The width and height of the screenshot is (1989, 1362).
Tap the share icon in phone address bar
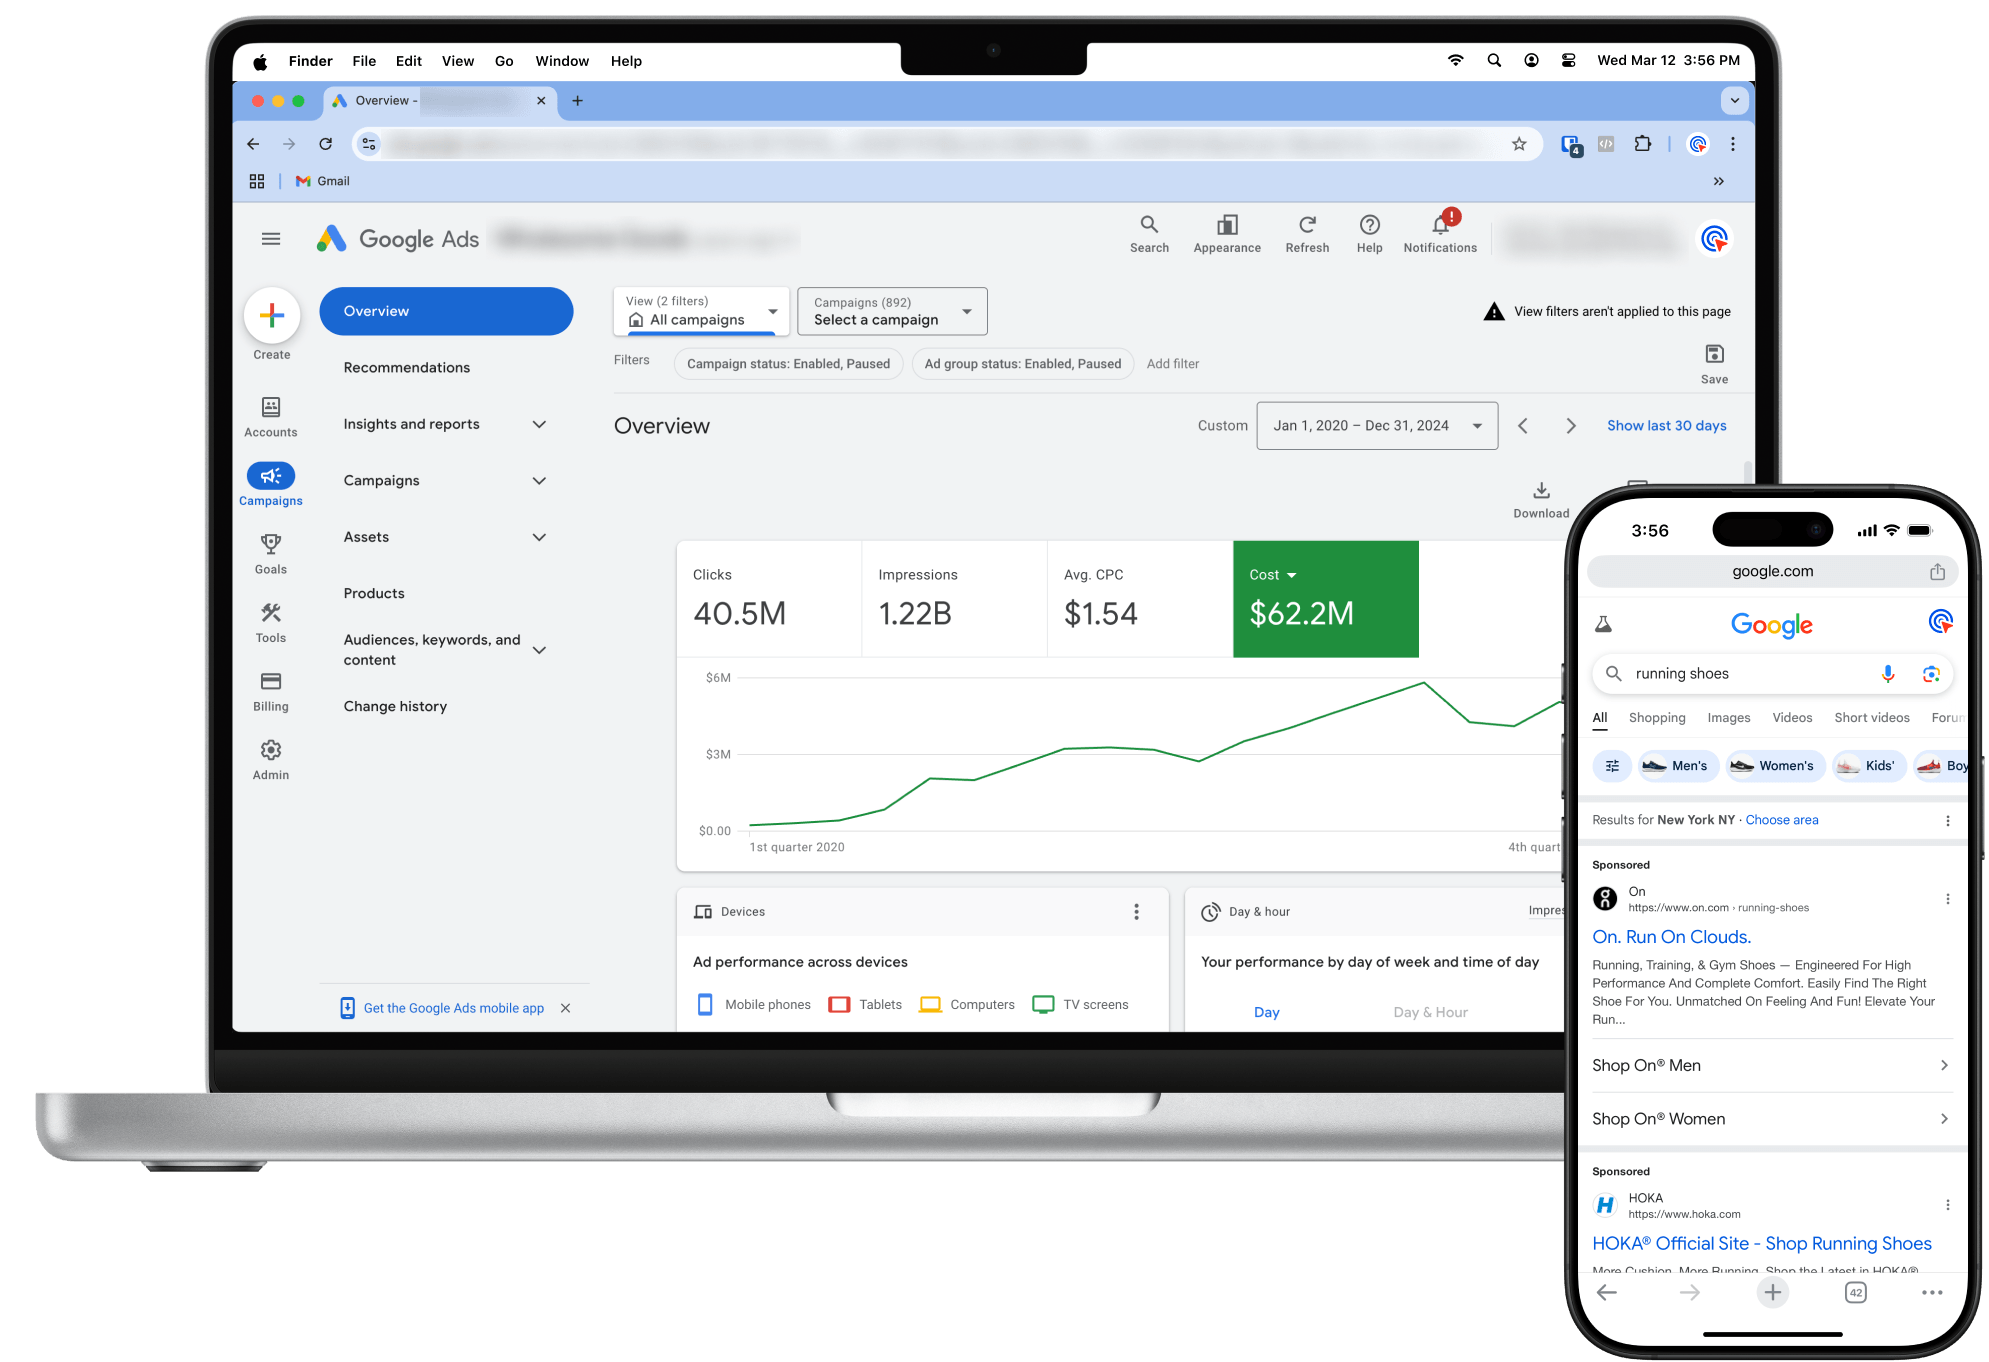click(x=1937, y=572)
